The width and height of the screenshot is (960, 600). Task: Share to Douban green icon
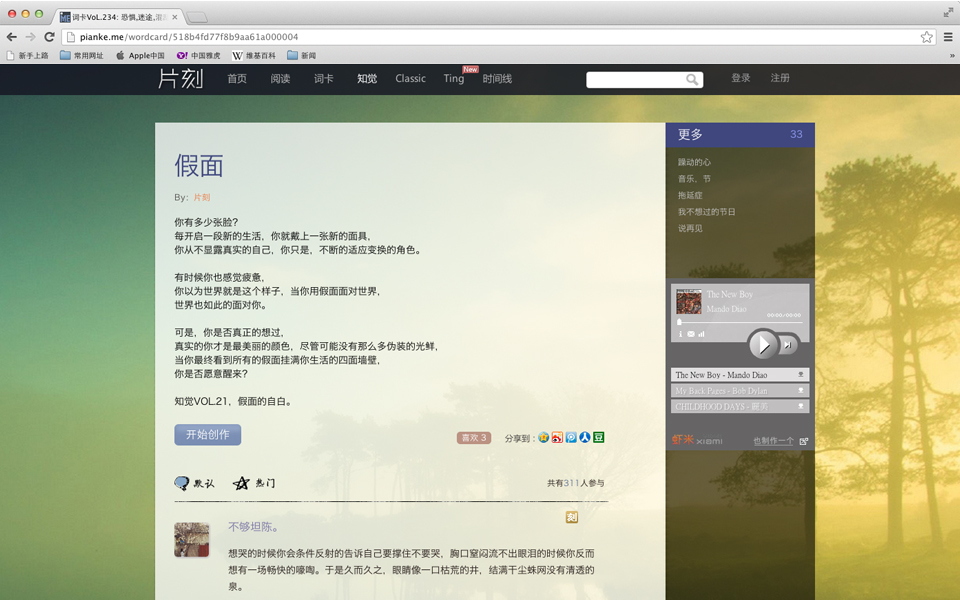coord(599,438)
